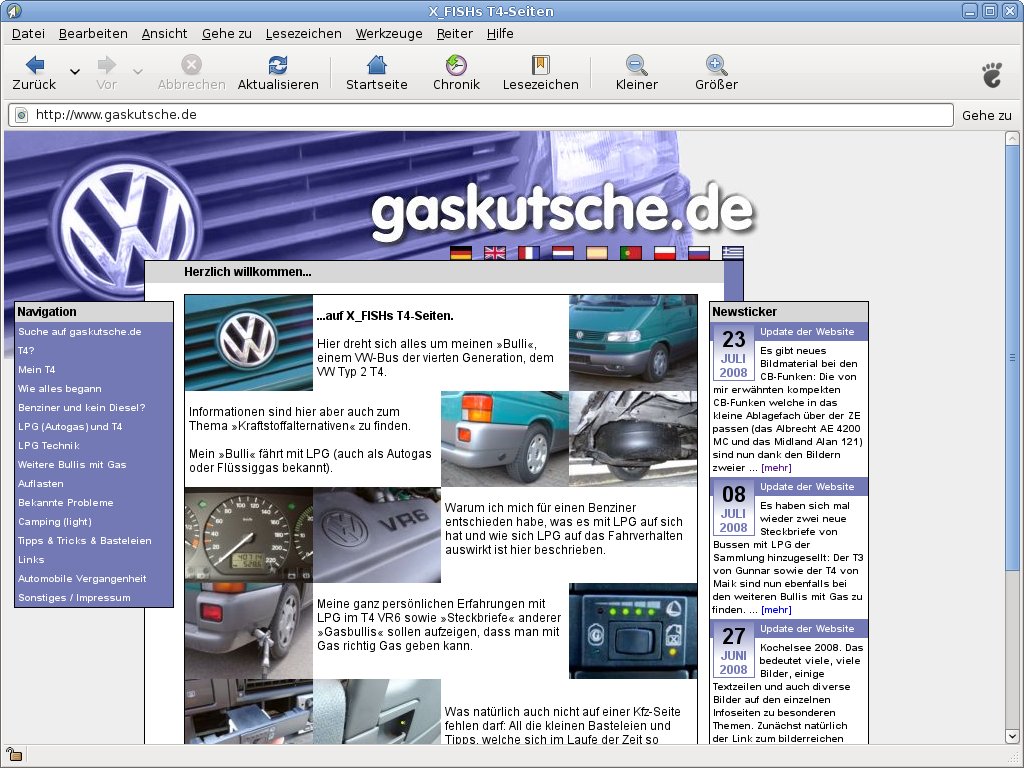Zoom in with Größer magnifier icon
This screenshot has height=768, width=1024.
point(716,65)
